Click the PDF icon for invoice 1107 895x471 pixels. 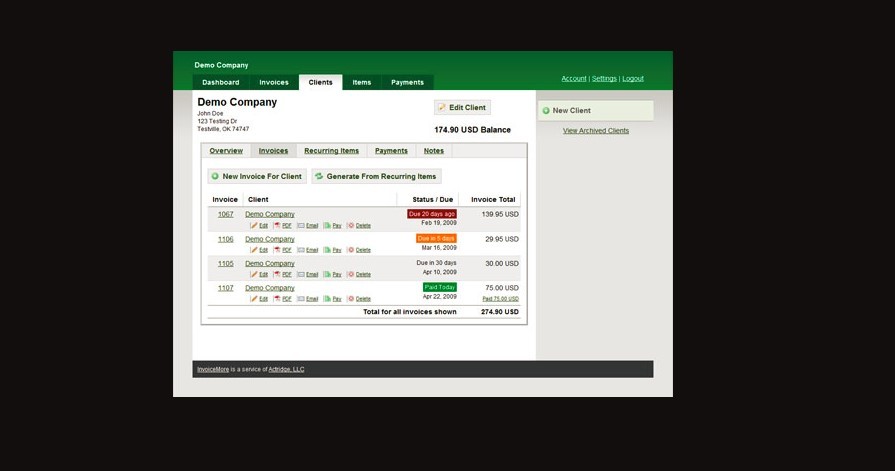(x=277, y=298)
